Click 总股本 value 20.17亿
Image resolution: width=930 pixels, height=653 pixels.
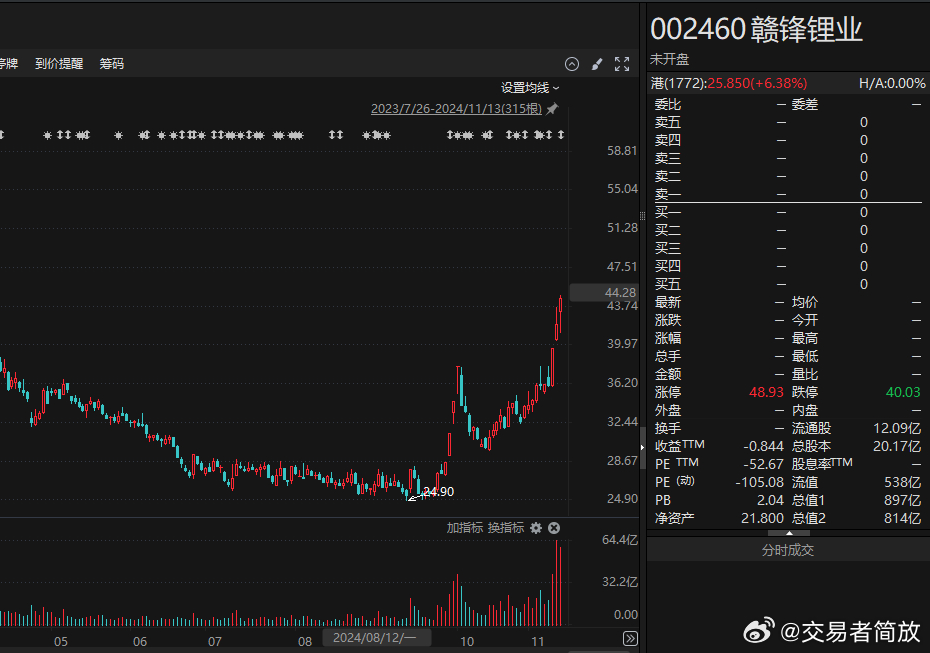click(x=897, y=446)
